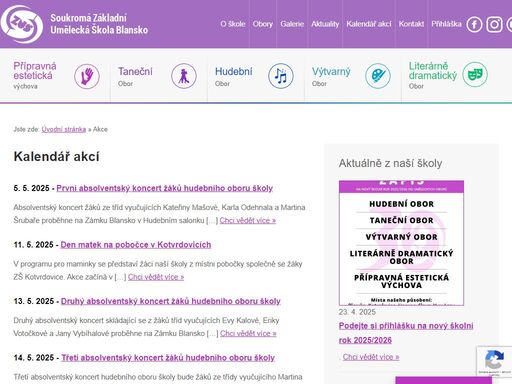
Task: Open Druhý absolventský koncert event link
Action: click(171, 301)
